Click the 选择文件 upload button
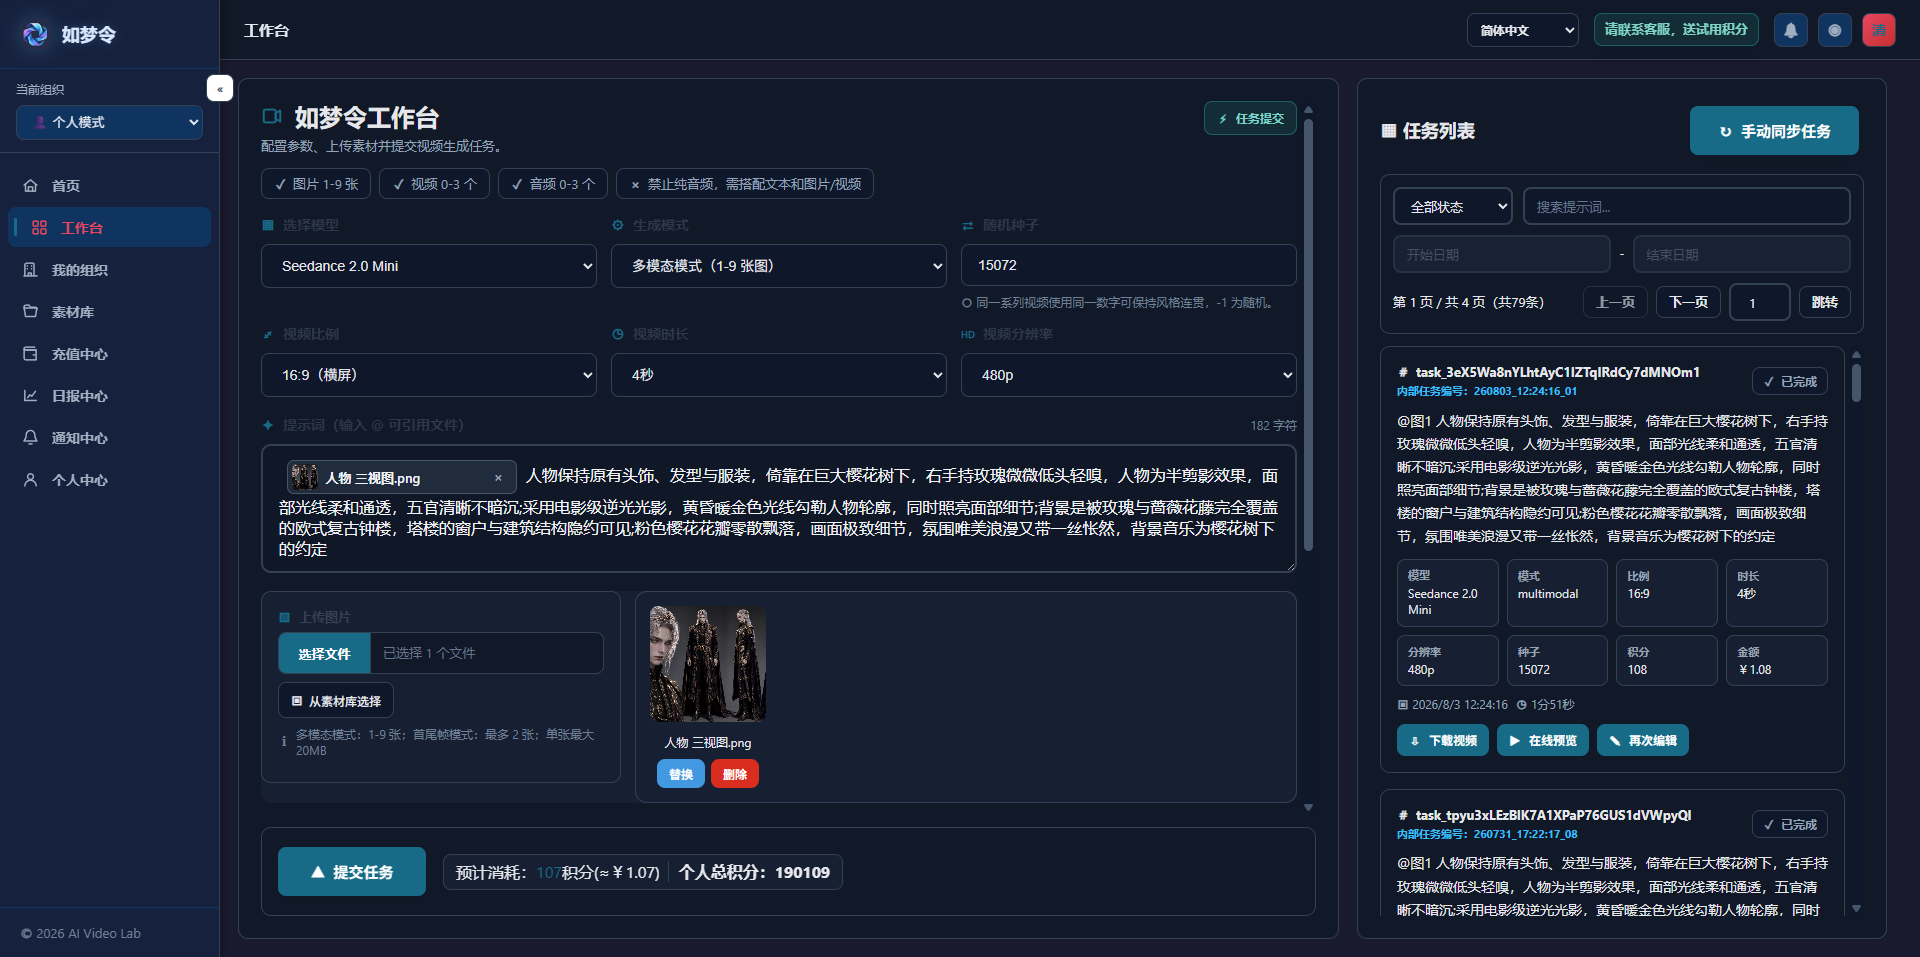 [324, 653]
